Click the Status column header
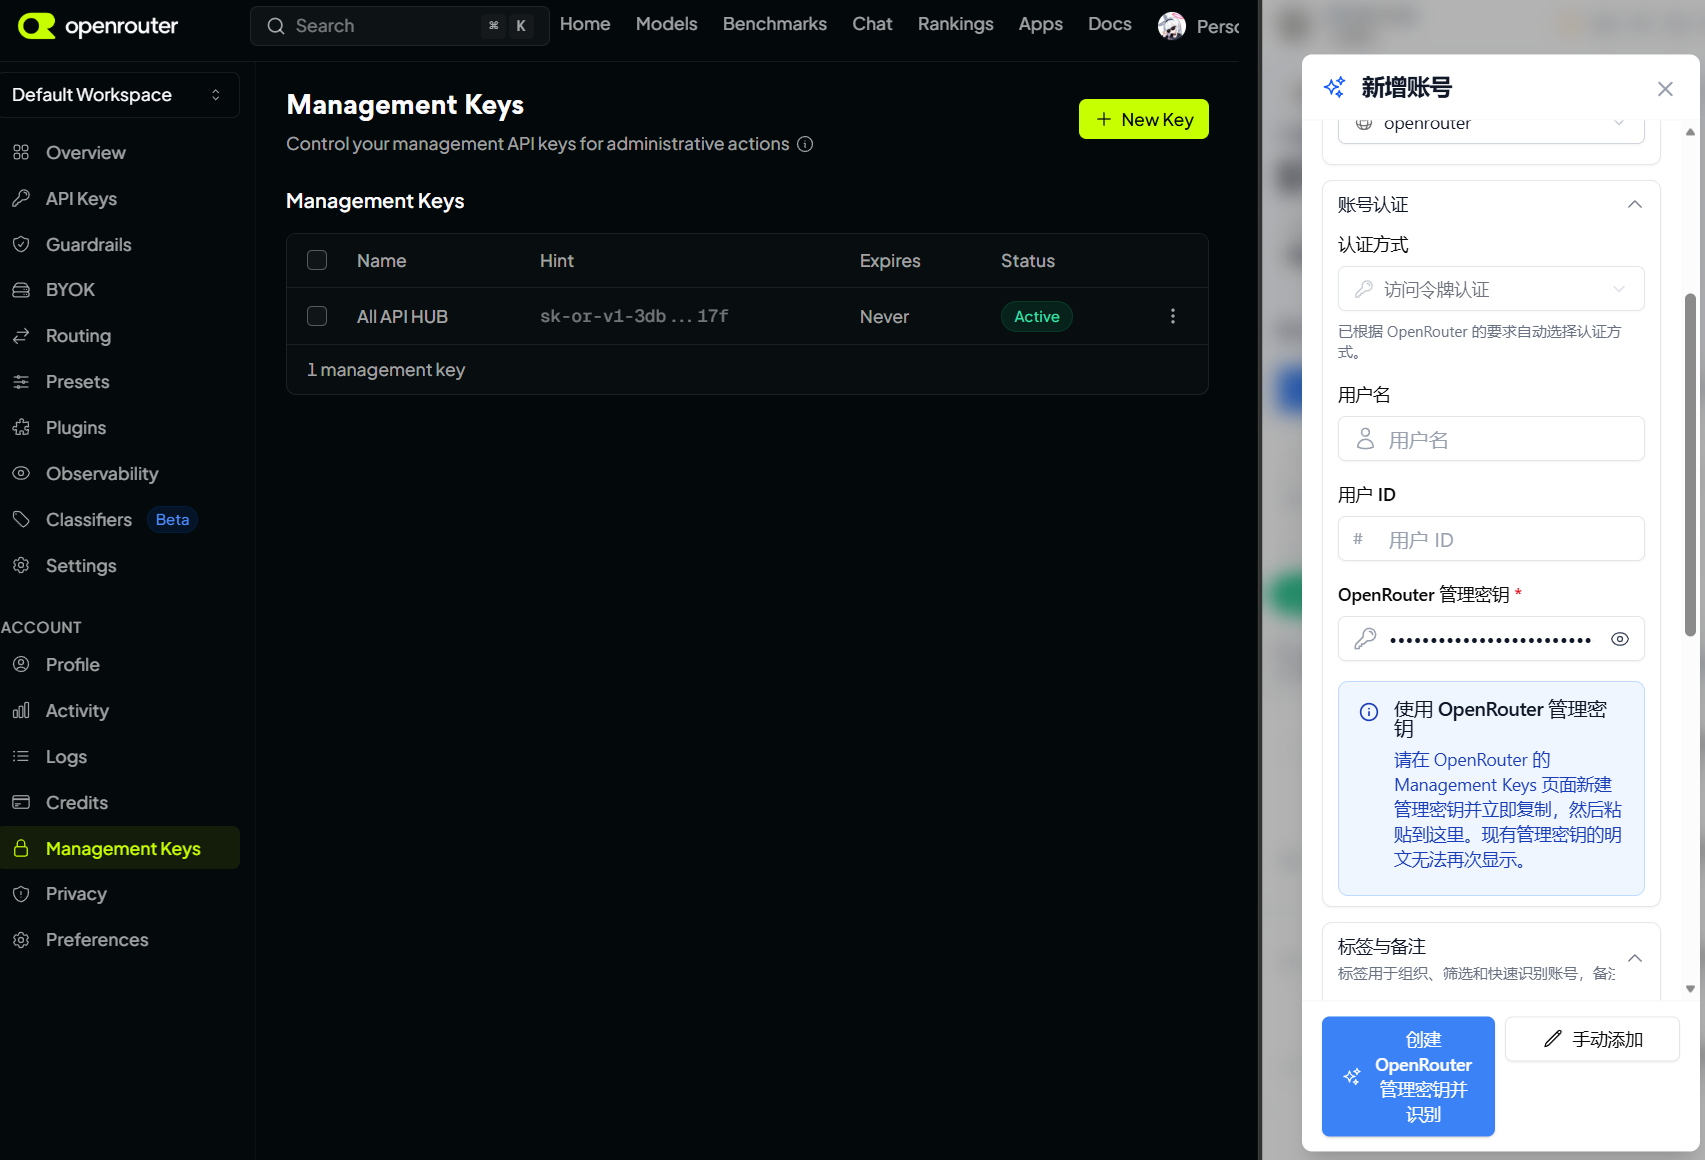 (1028, 260)
